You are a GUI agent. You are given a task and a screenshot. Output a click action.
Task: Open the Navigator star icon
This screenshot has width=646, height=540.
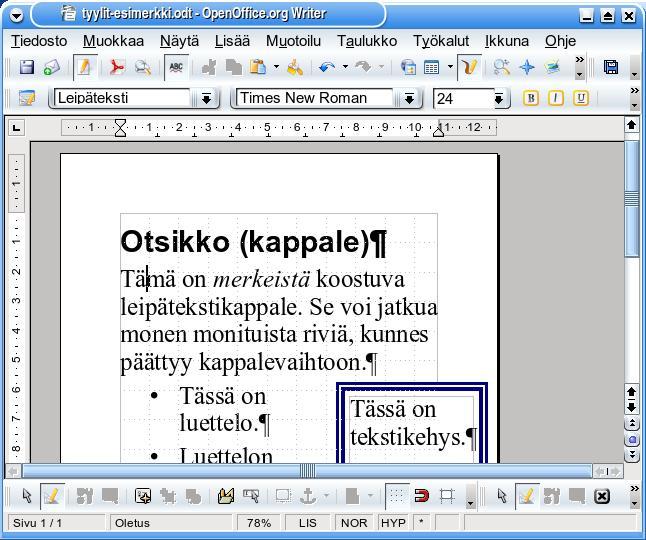[x=527, y=67]
